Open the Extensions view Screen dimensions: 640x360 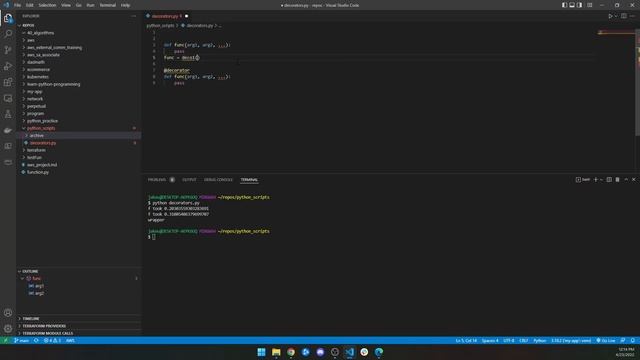point(8,82)
